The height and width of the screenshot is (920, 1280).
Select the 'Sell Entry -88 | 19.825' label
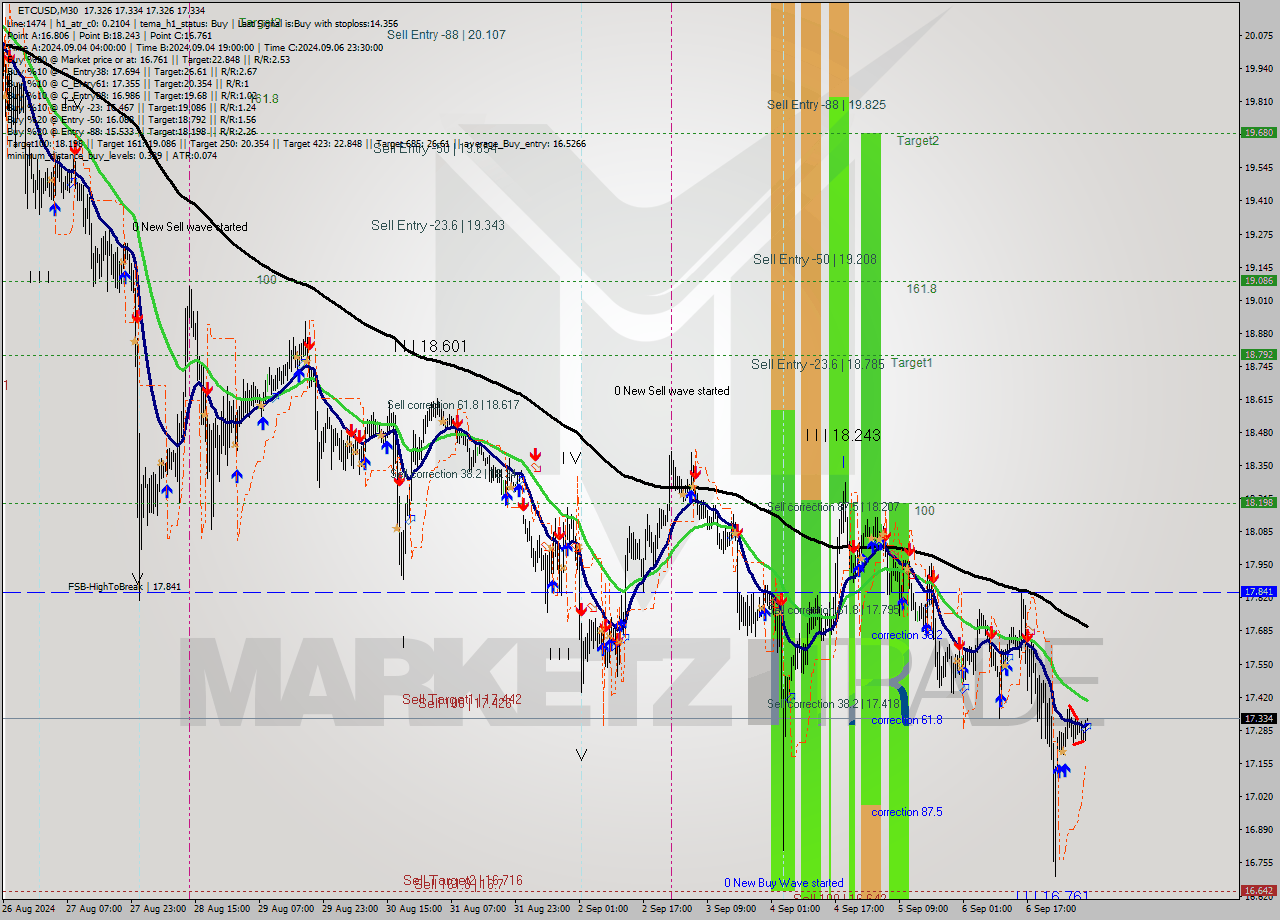(826, 104)
